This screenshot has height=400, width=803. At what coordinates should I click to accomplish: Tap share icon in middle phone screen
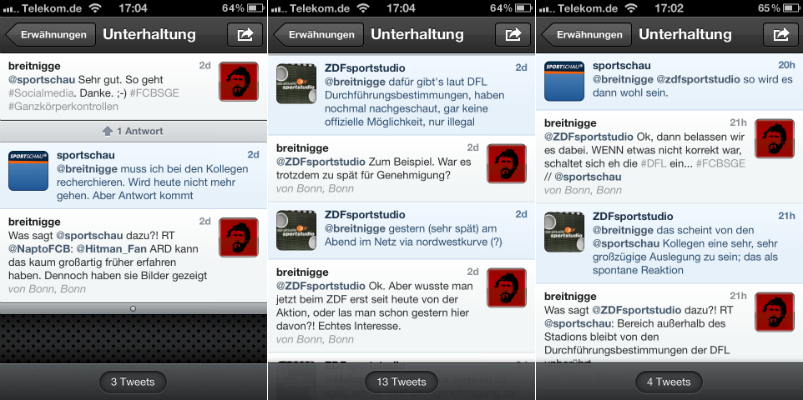[513, 35]
